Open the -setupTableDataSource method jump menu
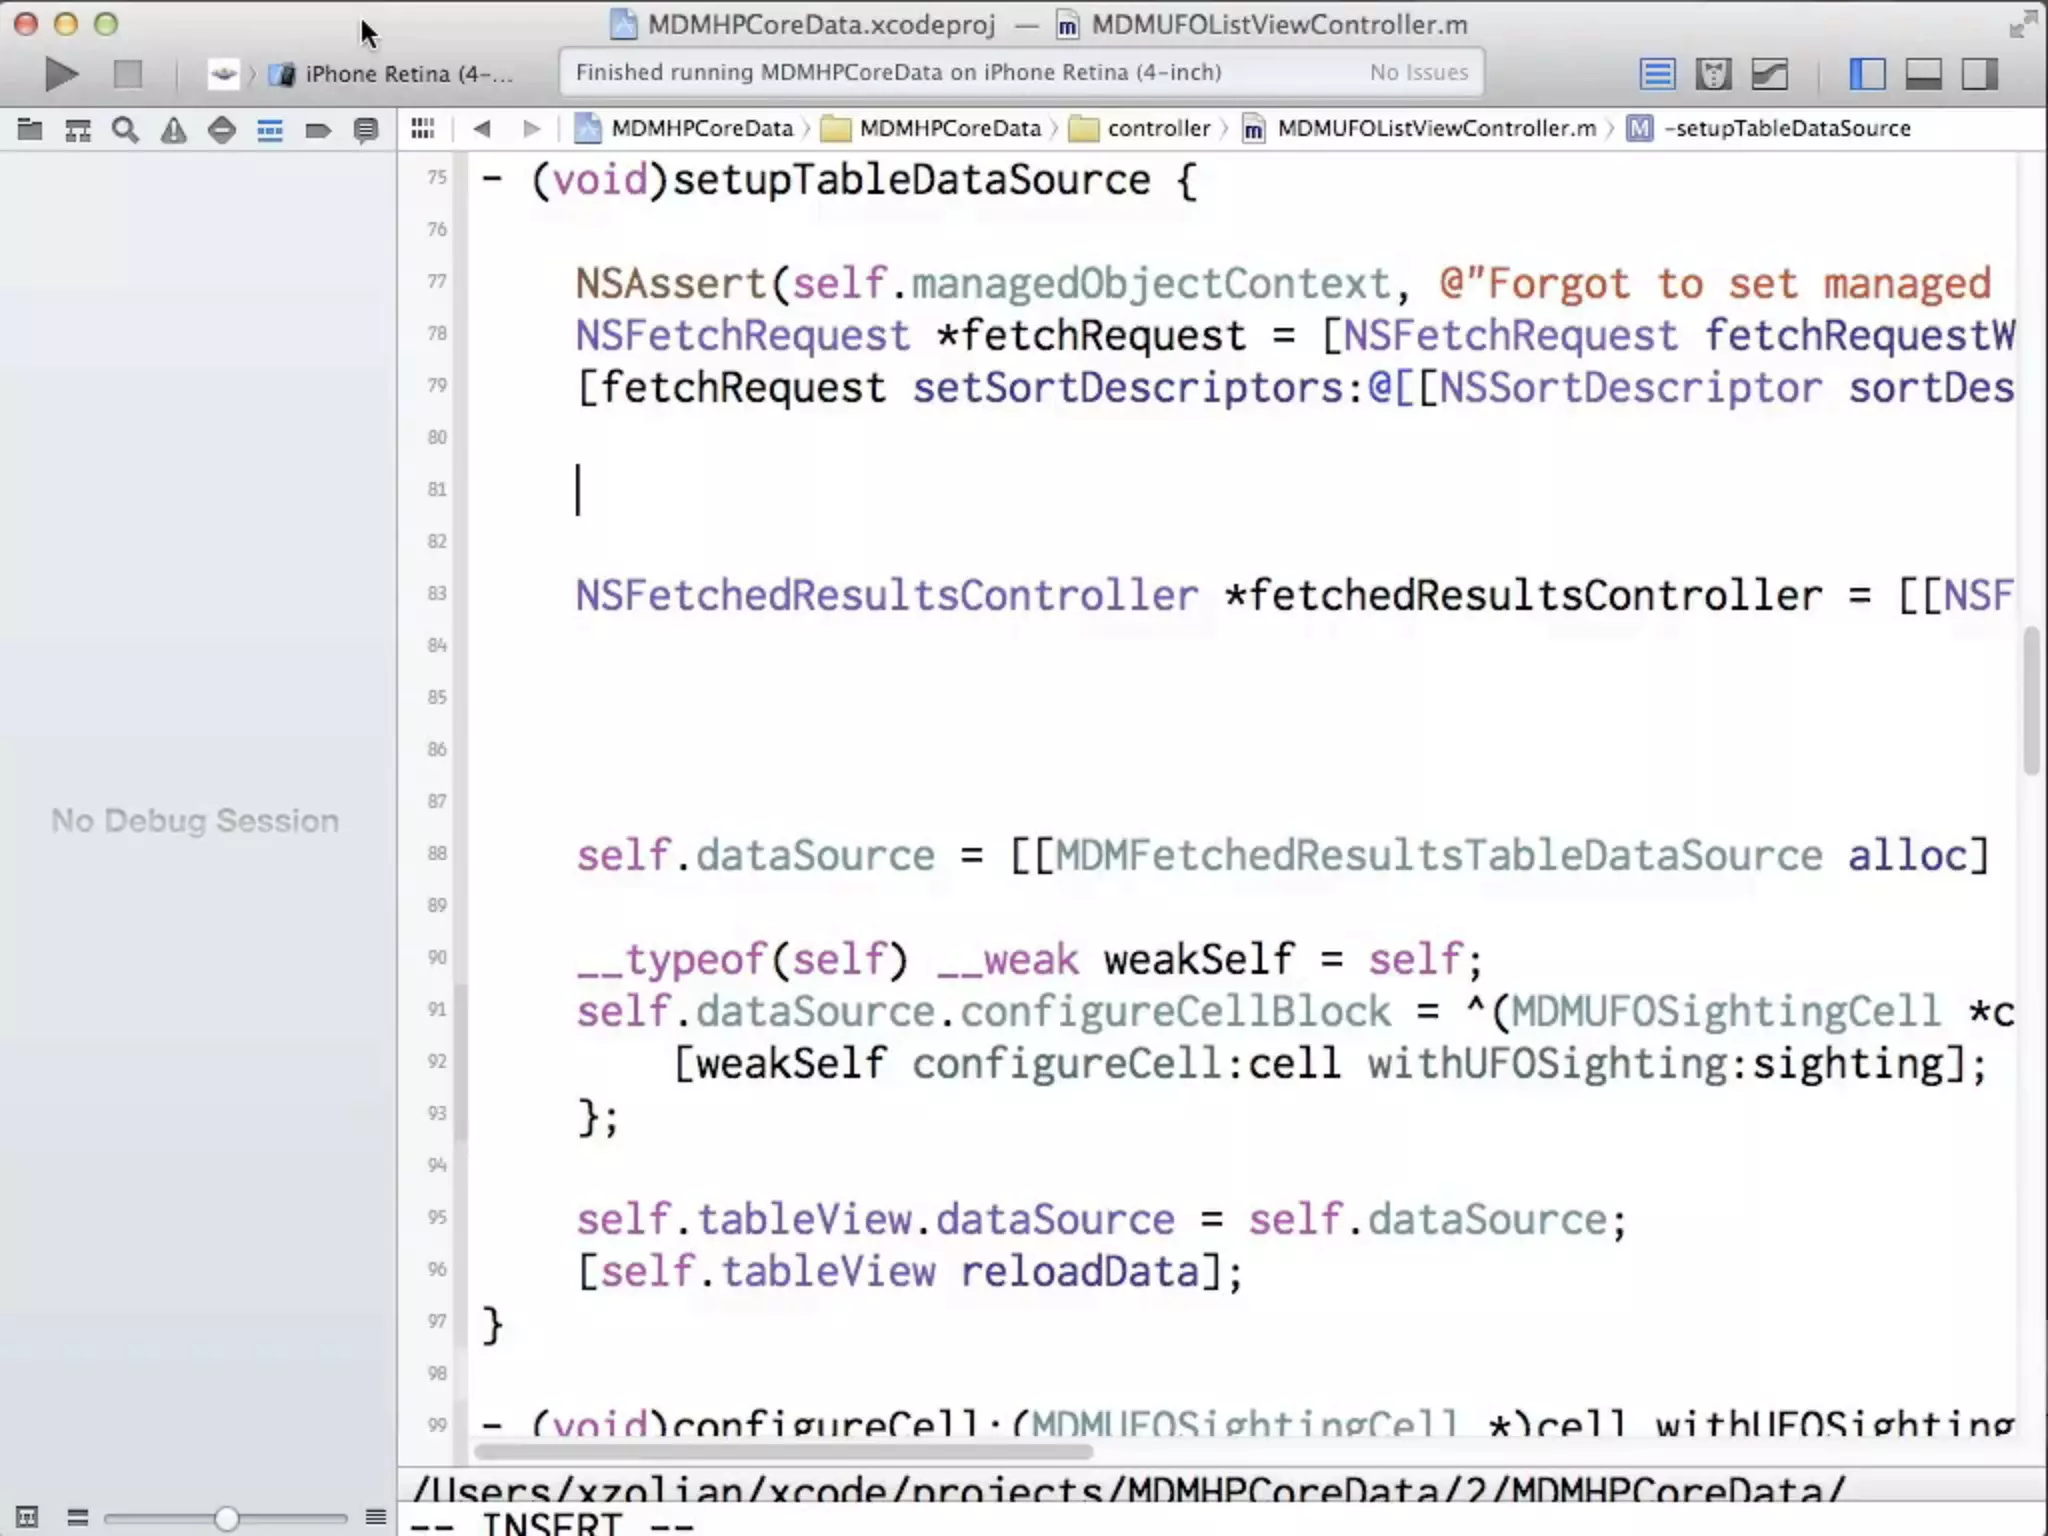The height and width of the screenshot is (1536, 2048). click(1790, 129)
